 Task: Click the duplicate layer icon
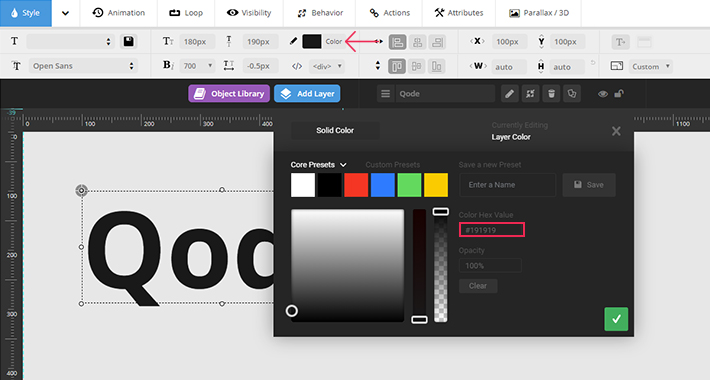(x=572, y=94)
